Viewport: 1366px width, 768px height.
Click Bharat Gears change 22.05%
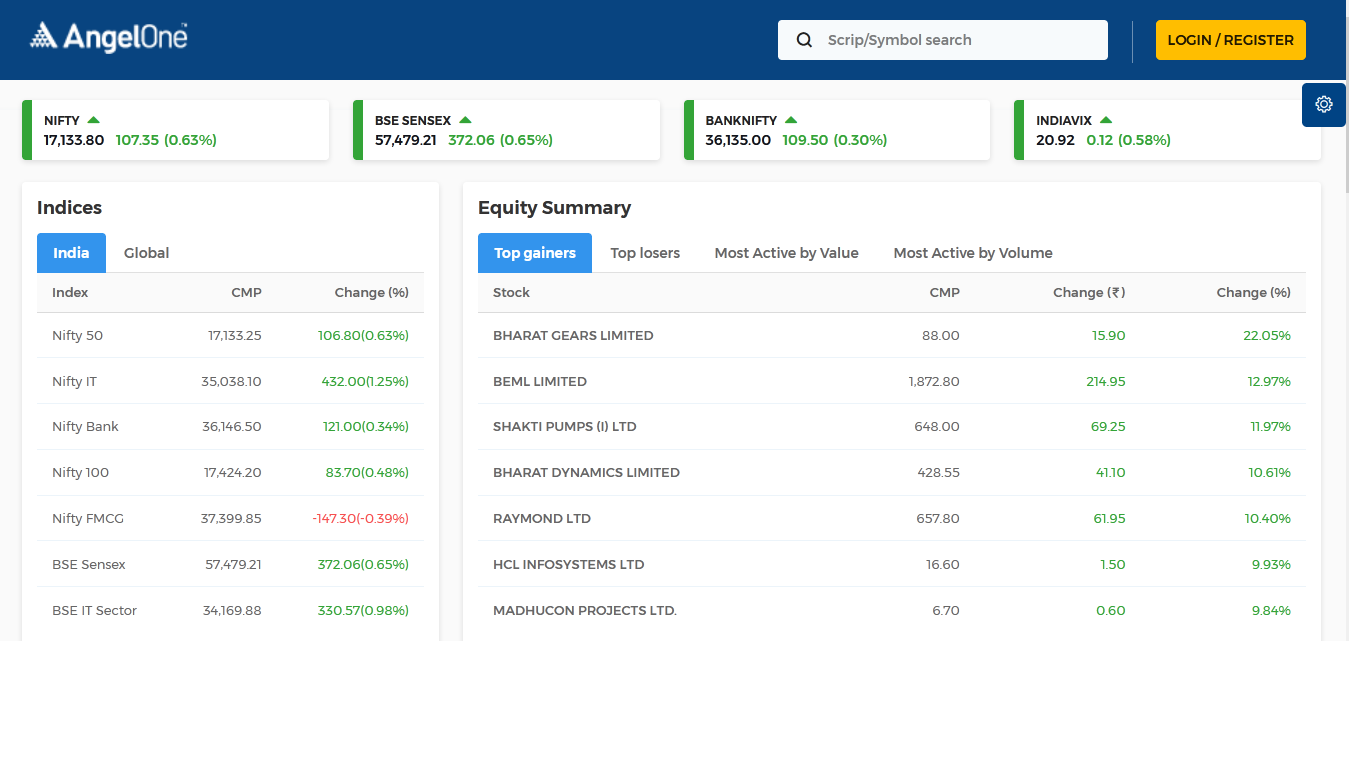point(1267,336)
